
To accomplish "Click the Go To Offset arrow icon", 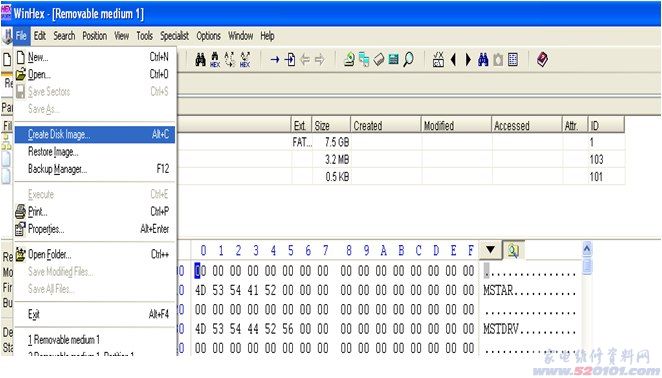I will [275, 60].
